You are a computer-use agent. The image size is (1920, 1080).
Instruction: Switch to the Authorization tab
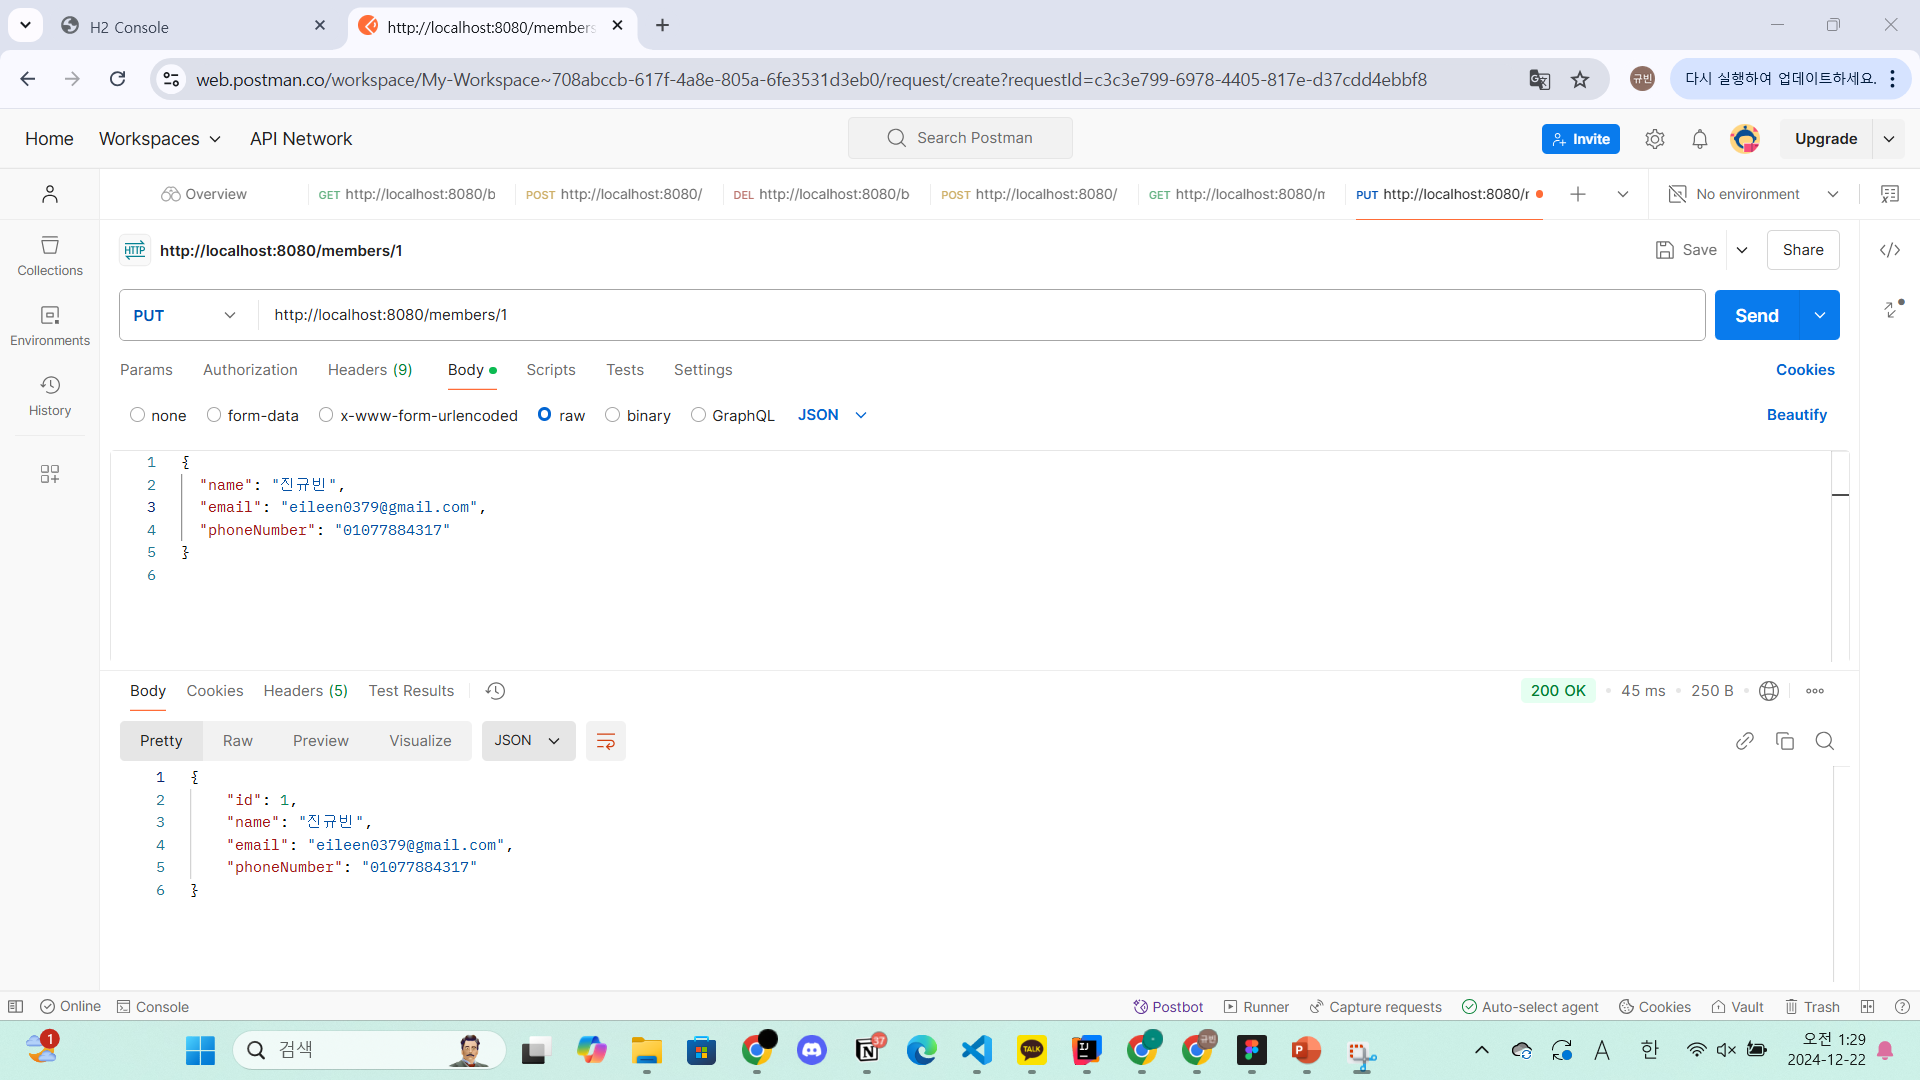pos(250,370)
